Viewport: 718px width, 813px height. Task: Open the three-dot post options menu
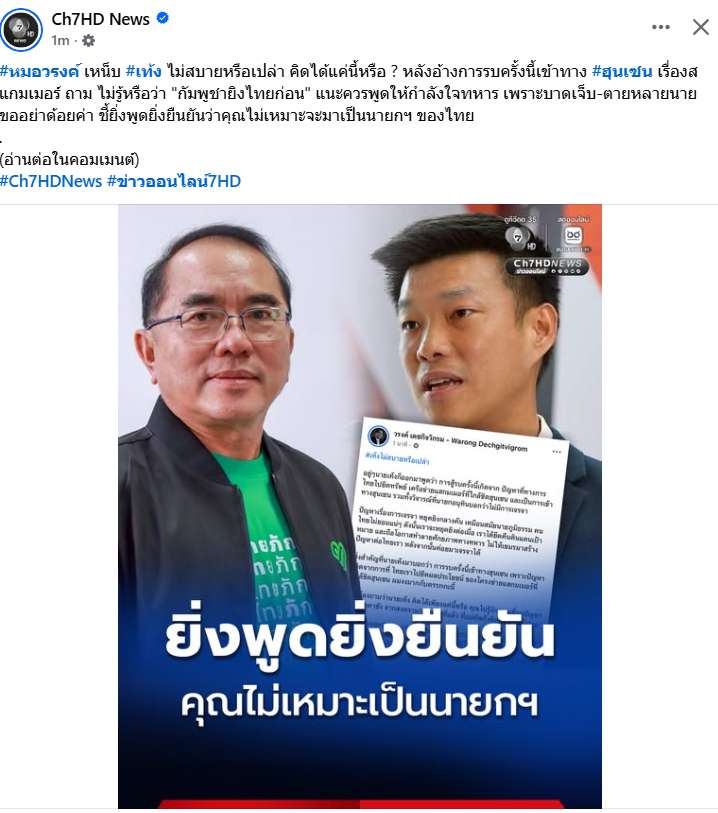point(660,27)
